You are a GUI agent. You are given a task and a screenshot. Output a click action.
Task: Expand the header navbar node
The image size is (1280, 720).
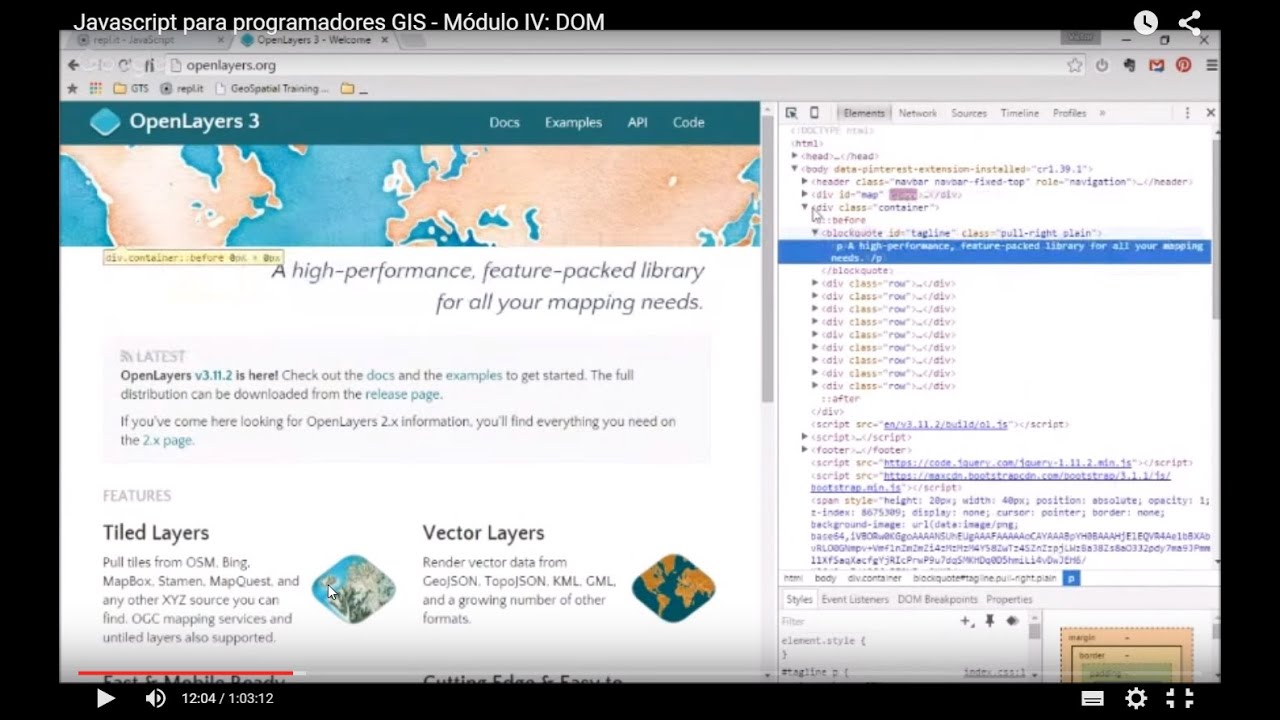805,182
